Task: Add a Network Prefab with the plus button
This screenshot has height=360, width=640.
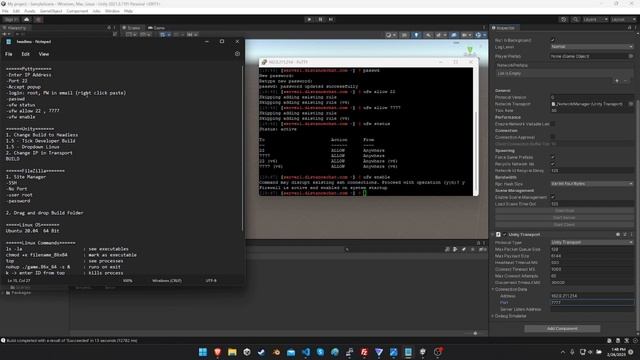Action: (617, 81)
